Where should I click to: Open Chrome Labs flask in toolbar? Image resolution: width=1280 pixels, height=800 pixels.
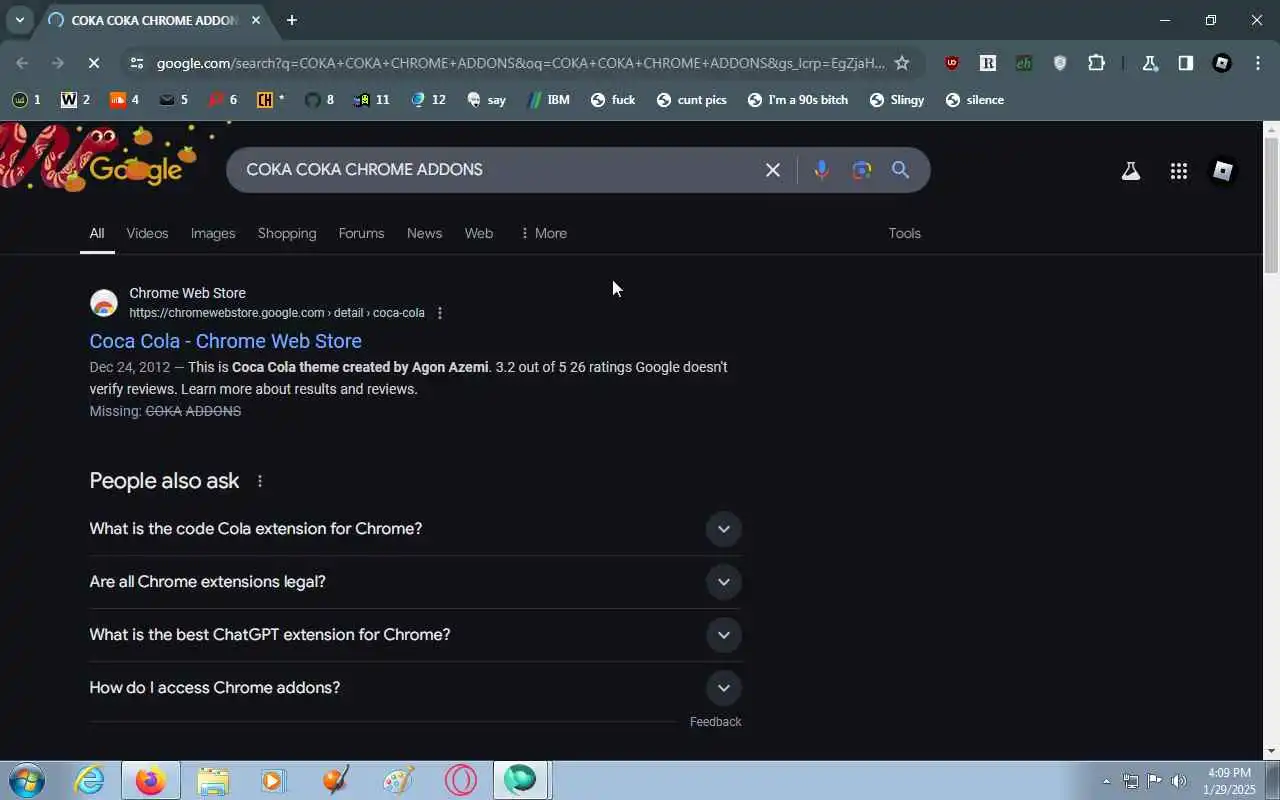coord(1150,63)
